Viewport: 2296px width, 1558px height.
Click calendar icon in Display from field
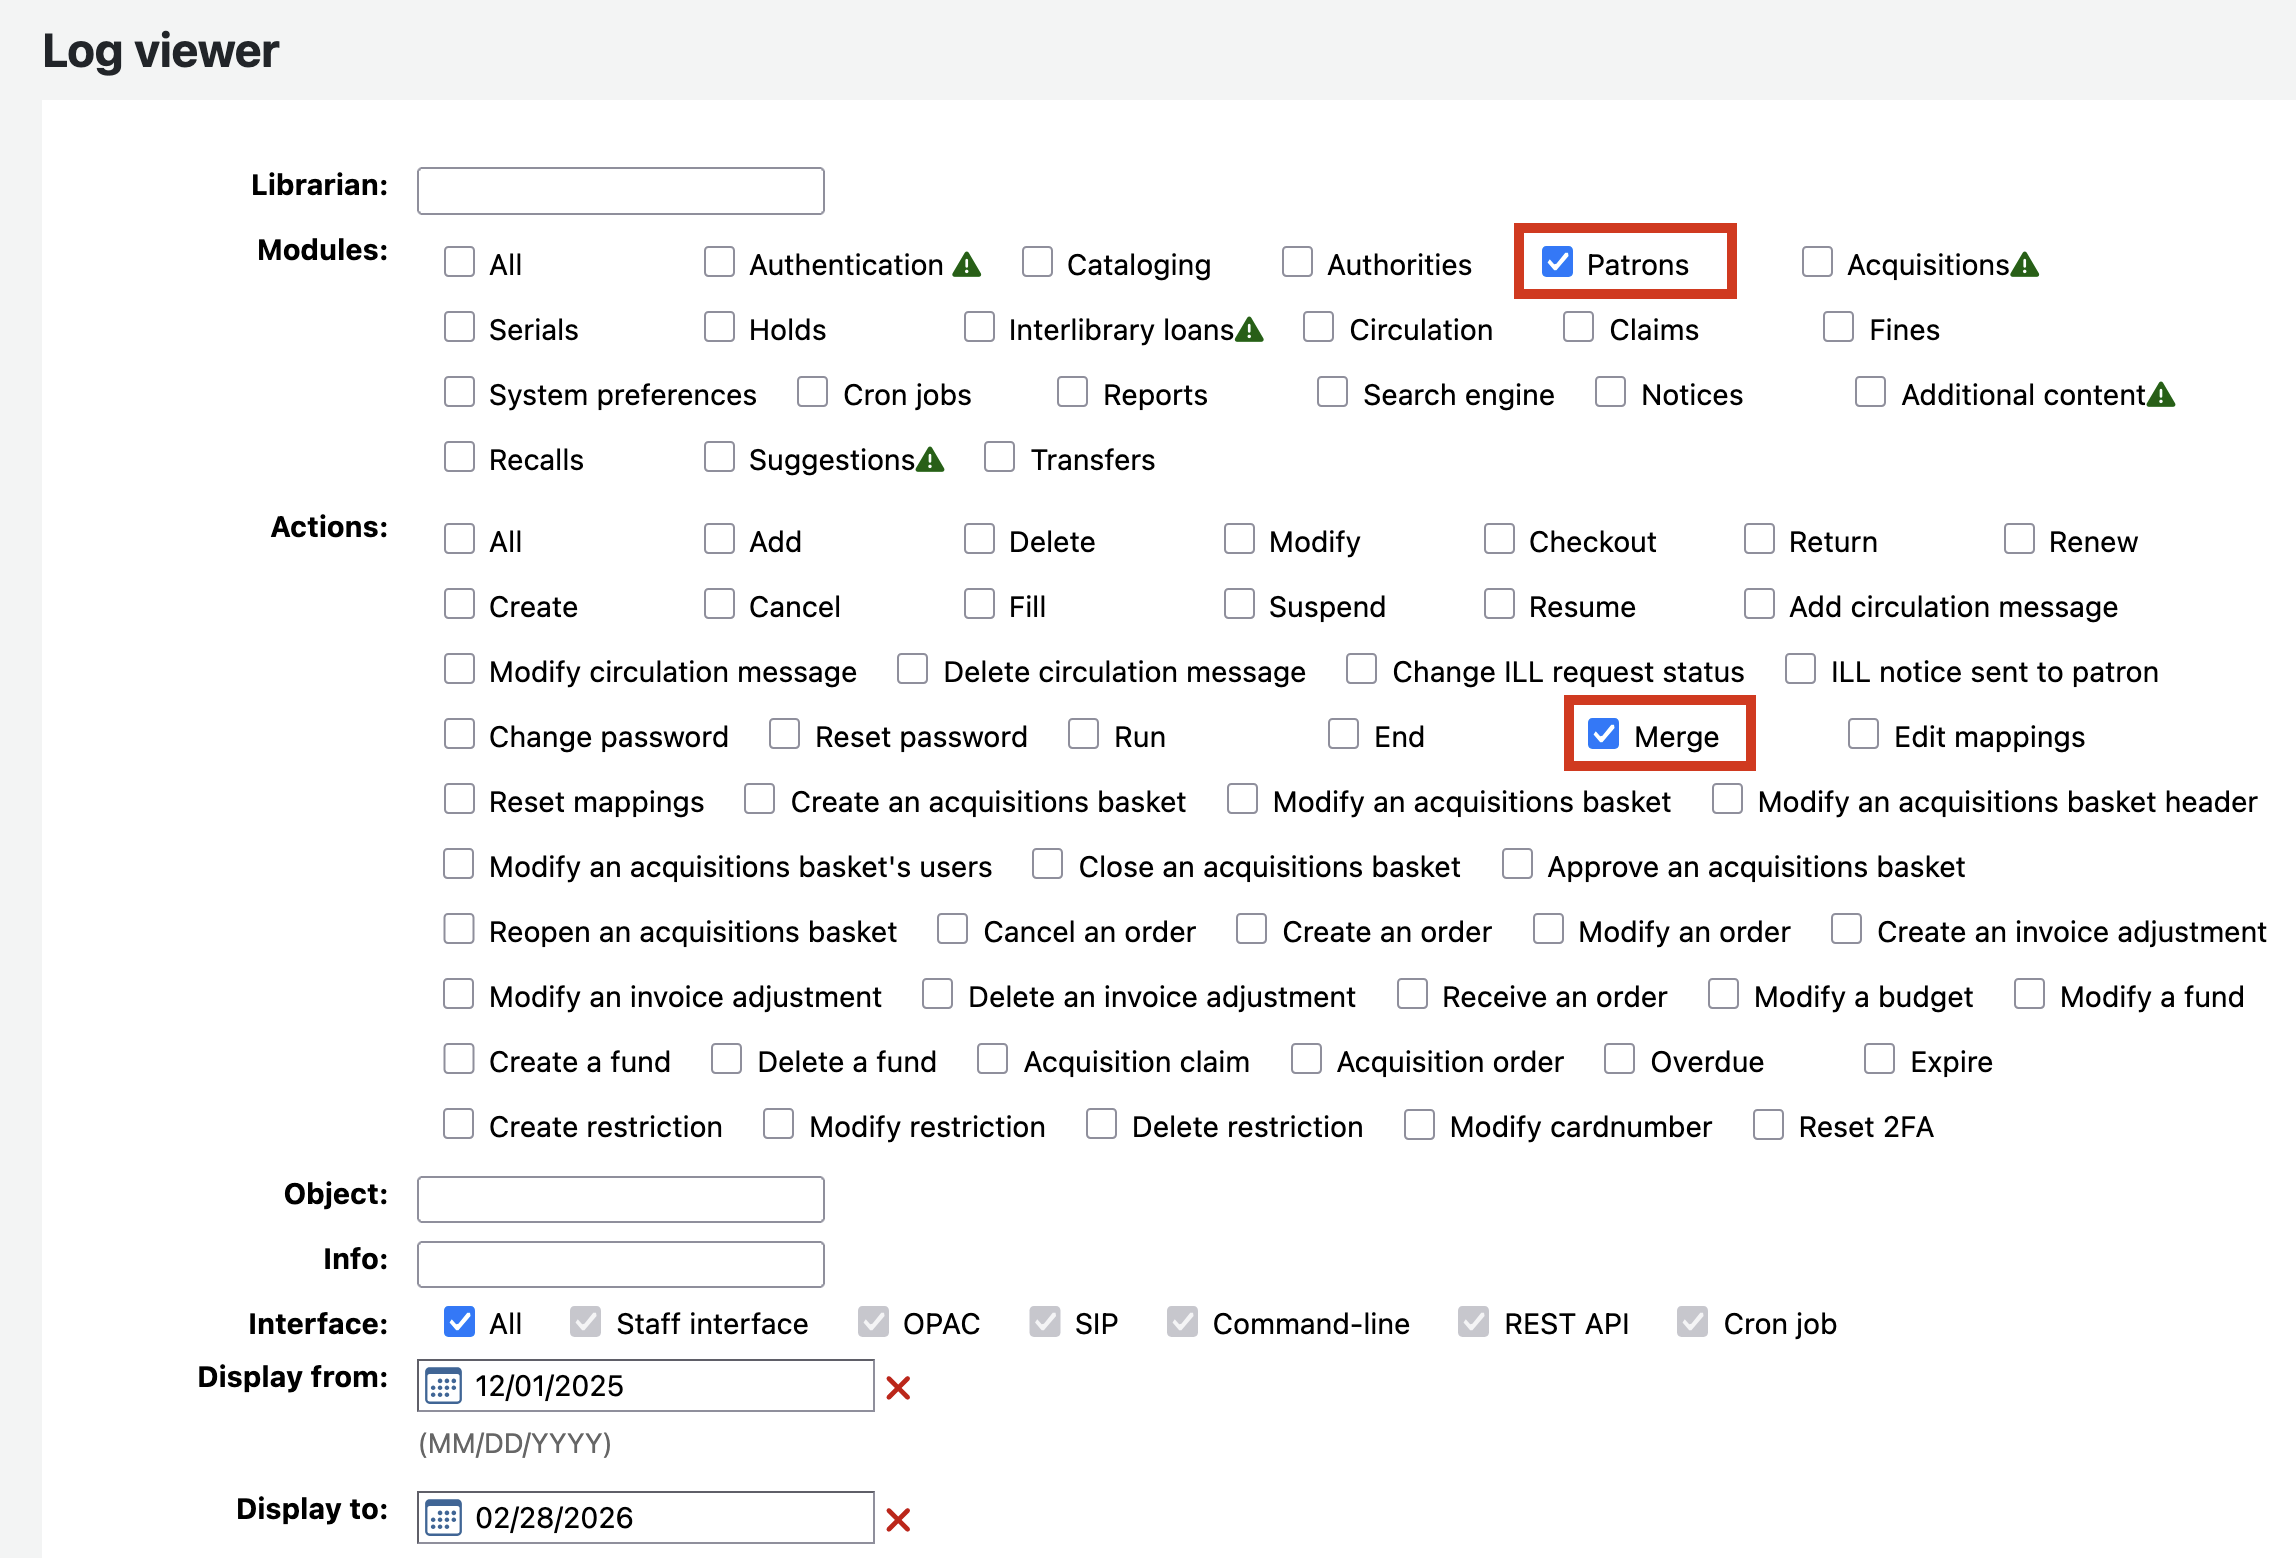coord(443,1386)
